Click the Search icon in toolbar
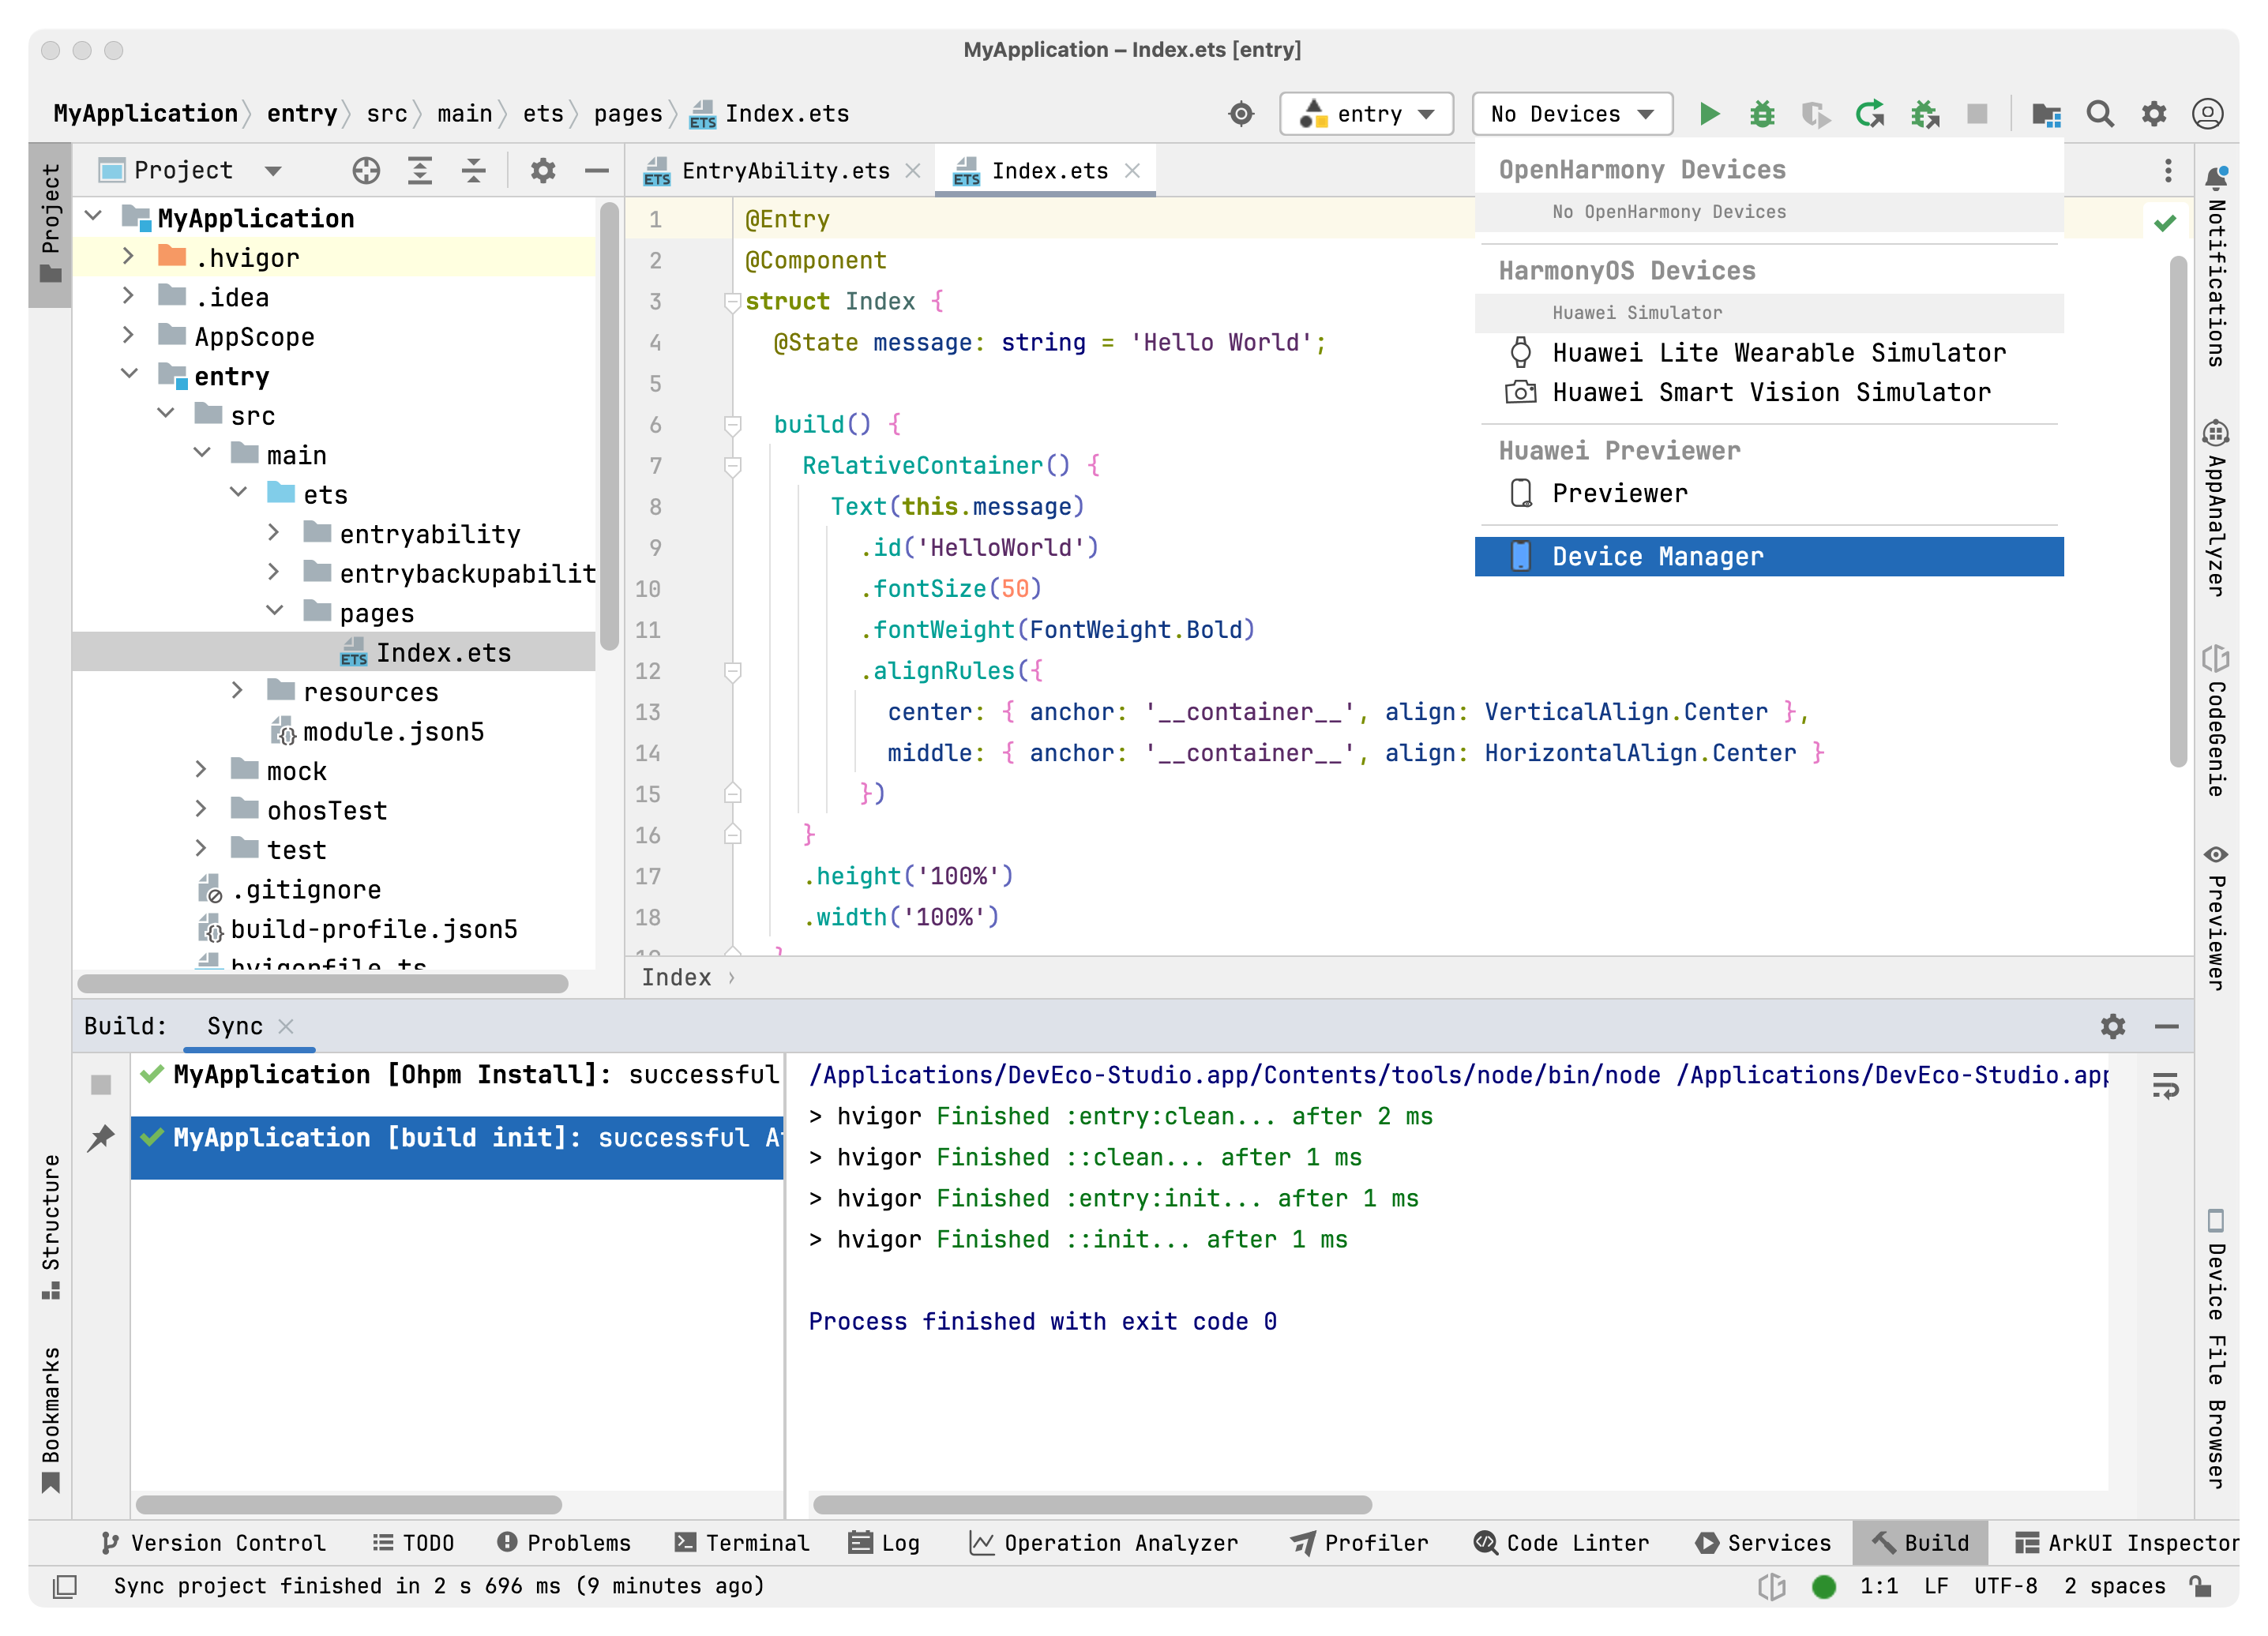The width and height of the screenshot is (2268, 1636). point(2101,113)
